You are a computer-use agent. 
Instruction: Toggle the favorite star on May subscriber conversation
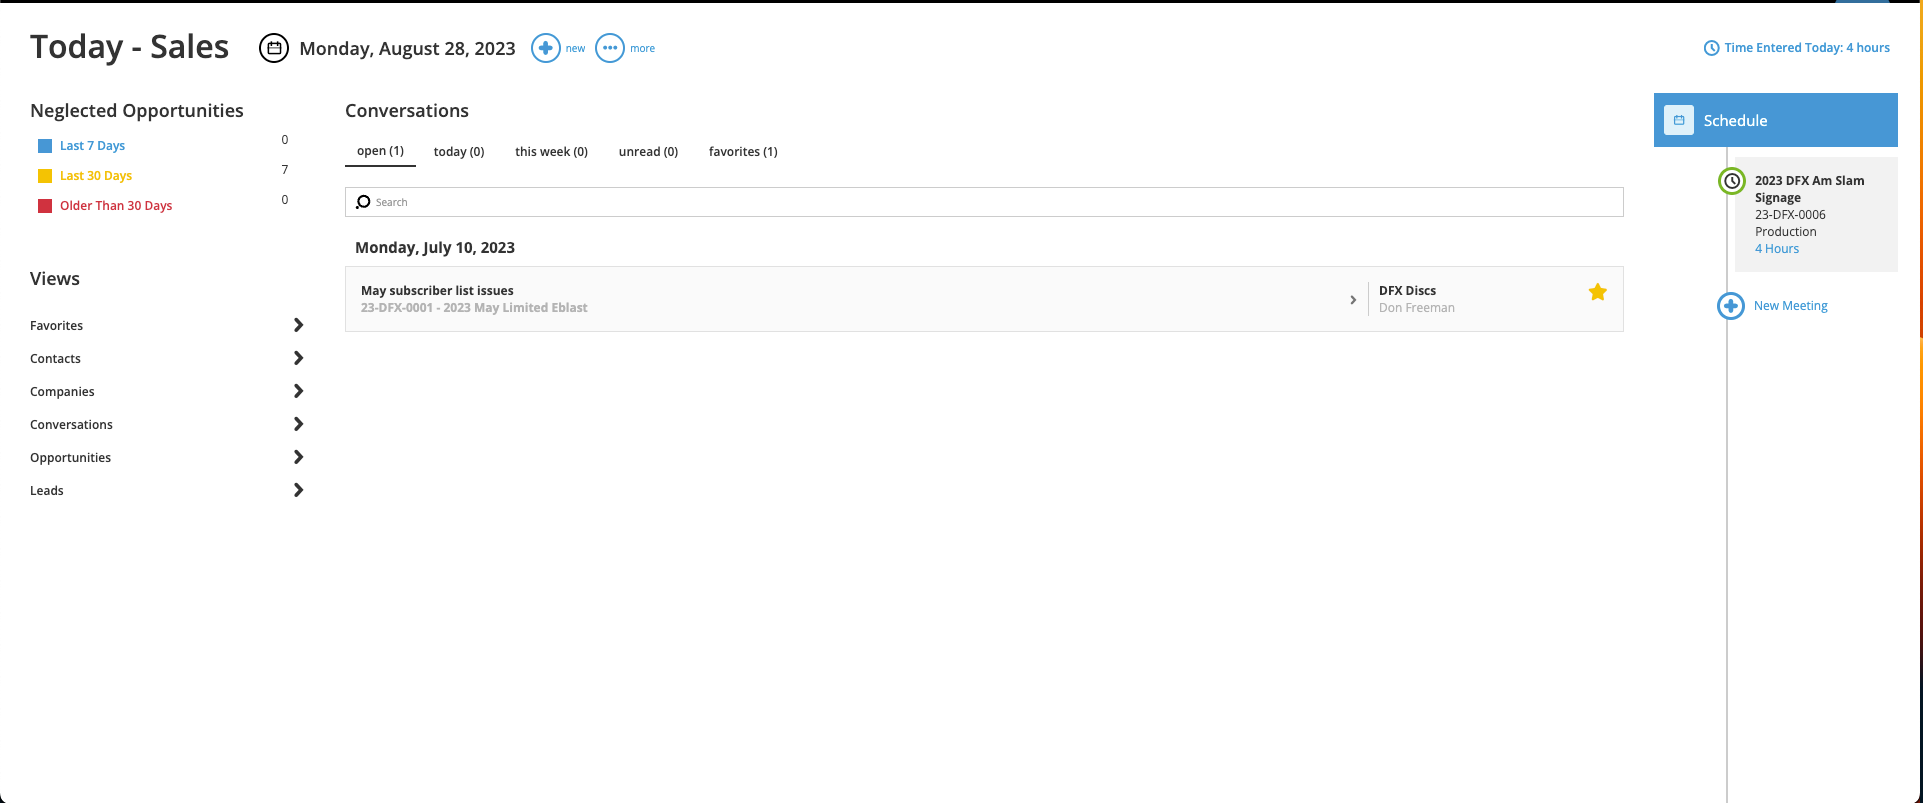point(1598,292)
